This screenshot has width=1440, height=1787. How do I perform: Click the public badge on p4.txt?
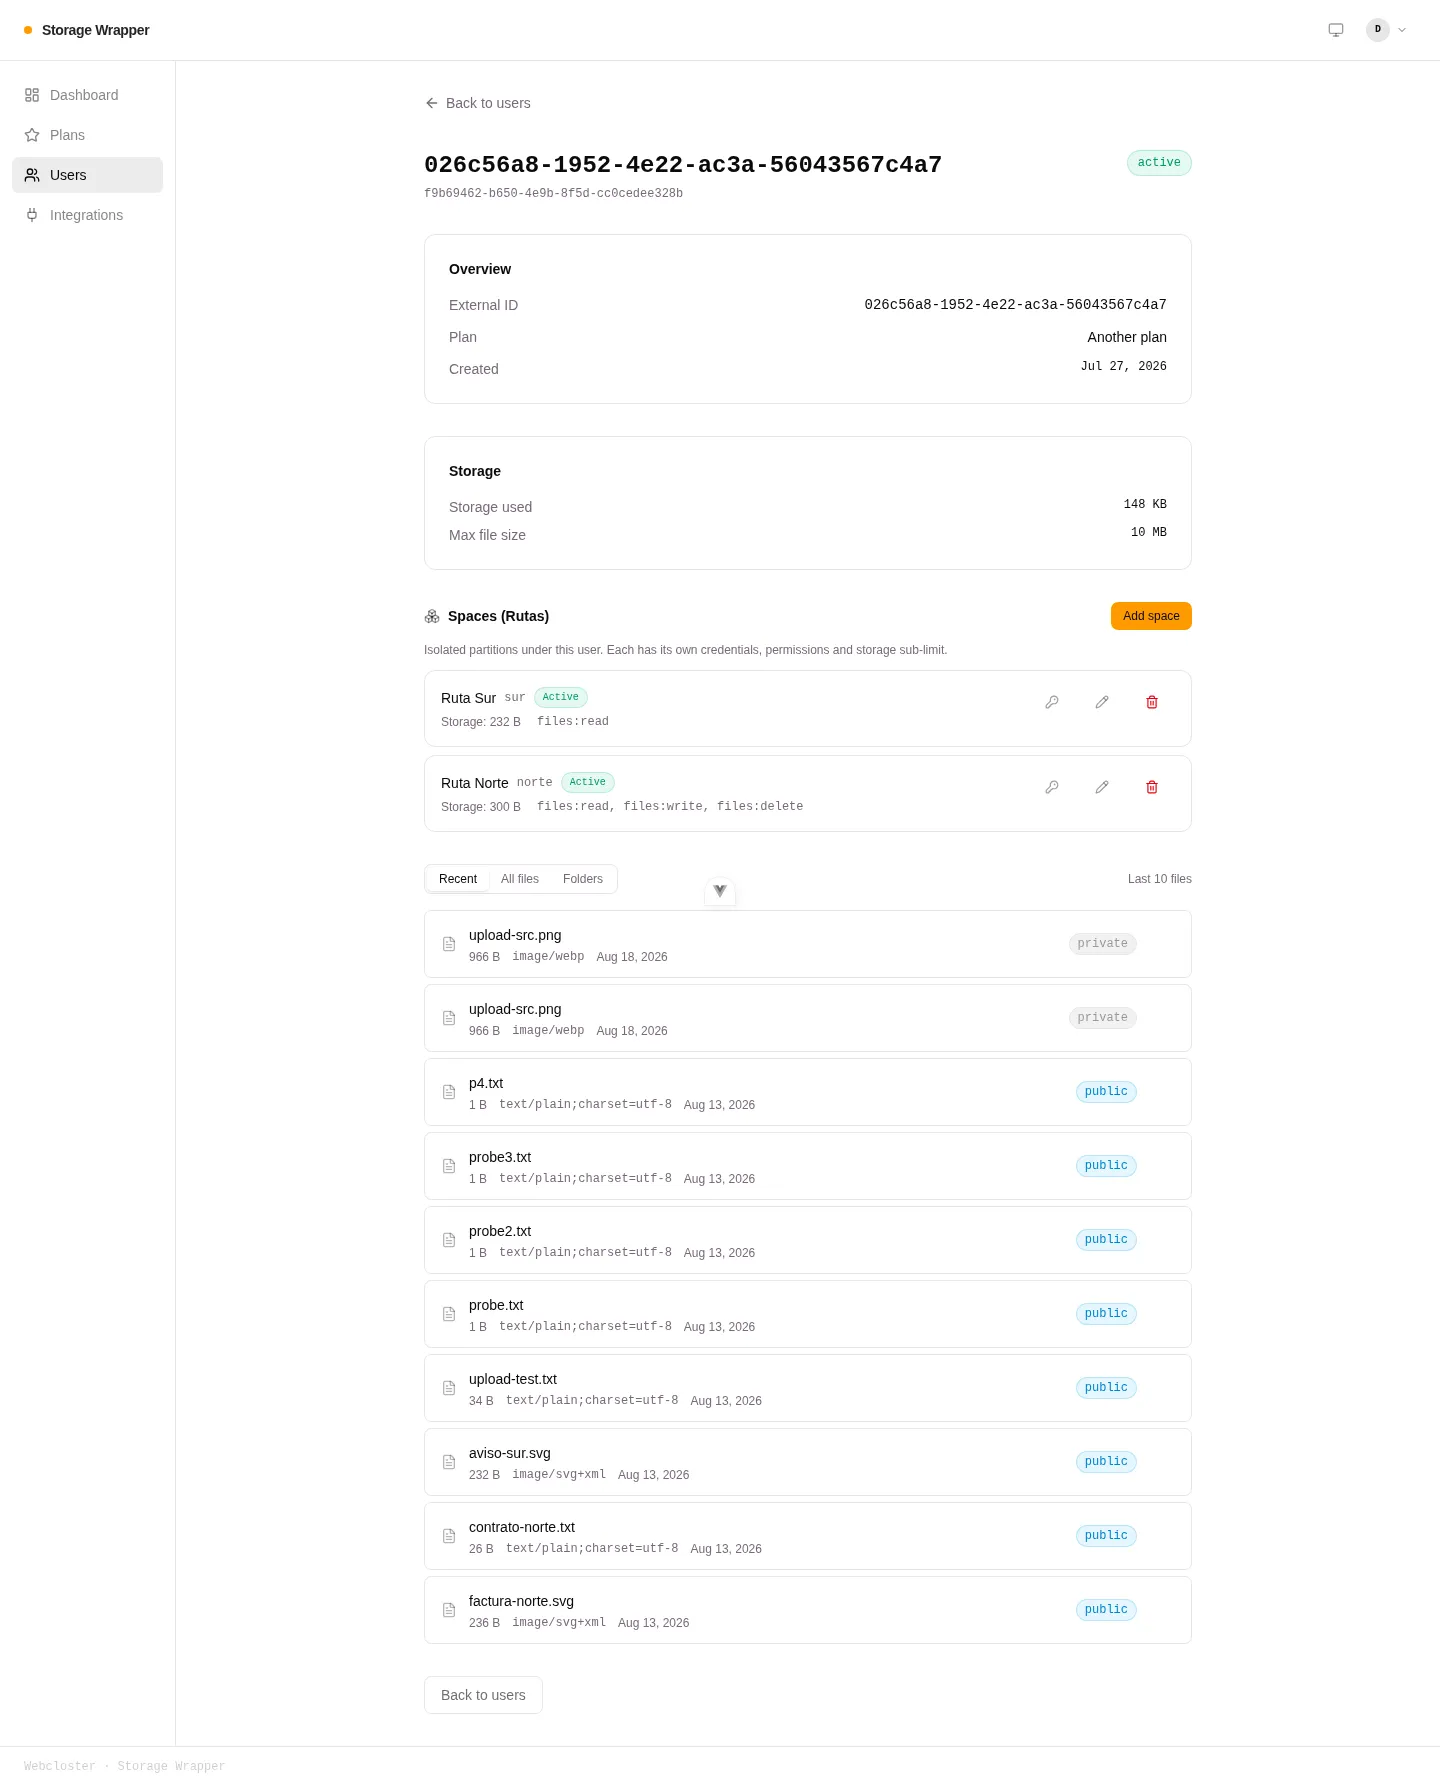point(1106,1092)
